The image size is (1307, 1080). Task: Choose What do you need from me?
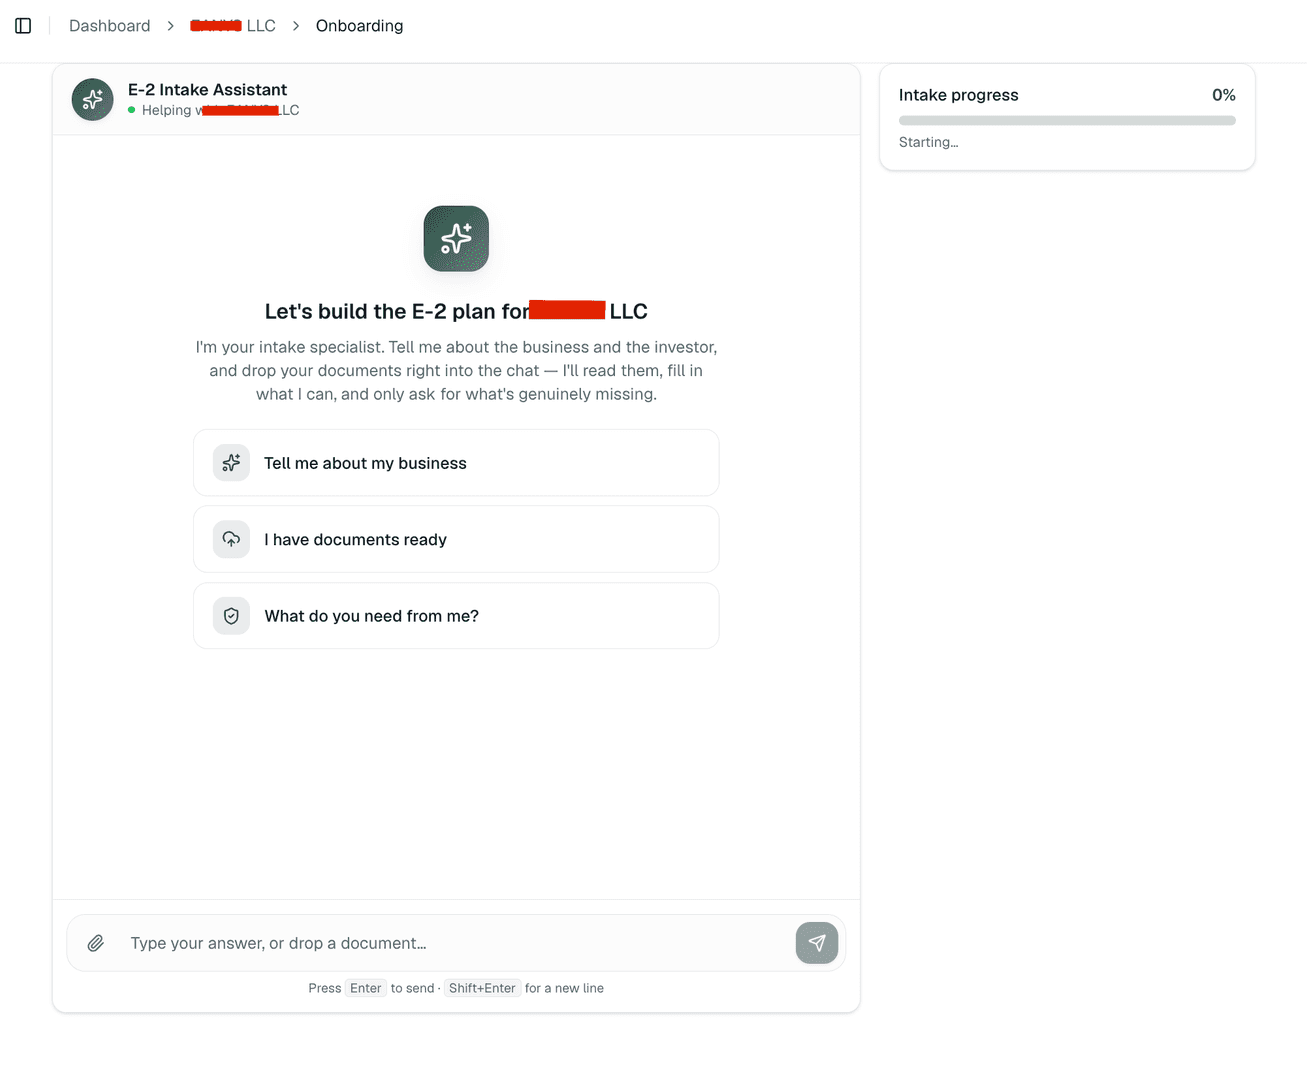(456, 616)
